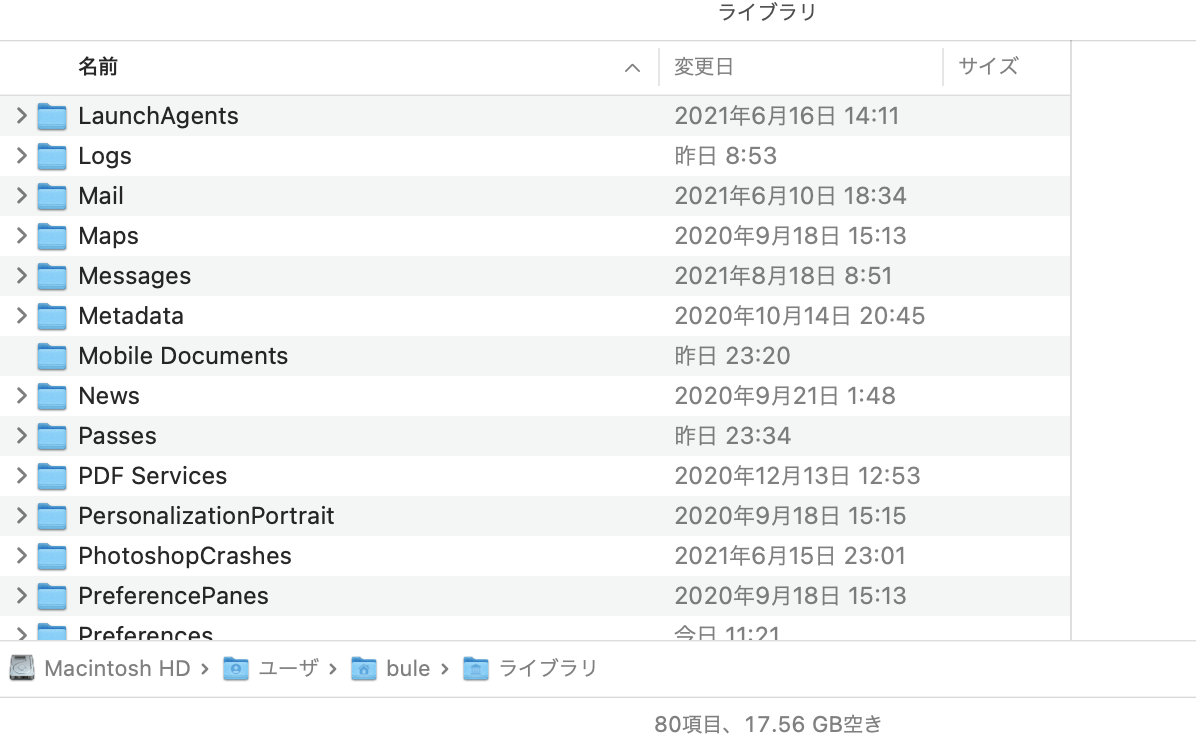The image size is (1196, 742).
Task: Sort by 変更日 column header
Action: (x=704, y=67)
